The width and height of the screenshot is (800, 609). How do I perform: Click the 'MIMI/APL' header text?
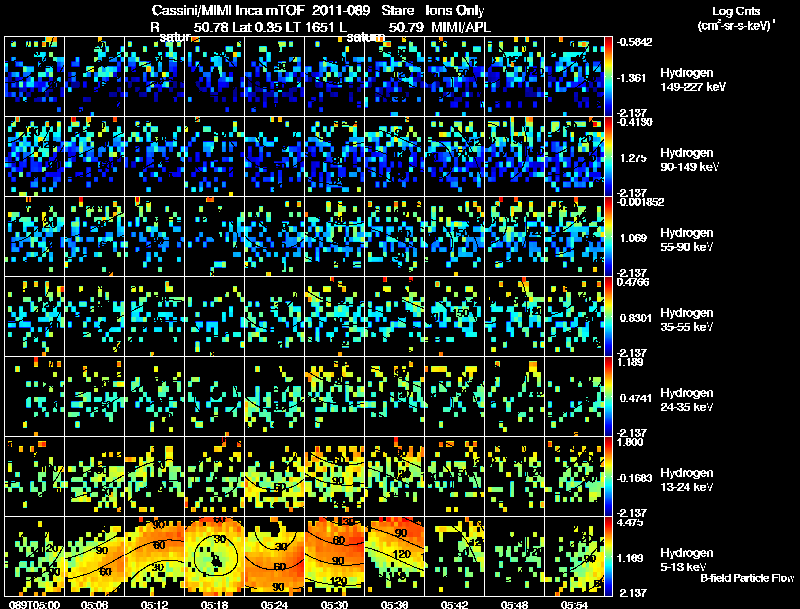tap(461, 28)
